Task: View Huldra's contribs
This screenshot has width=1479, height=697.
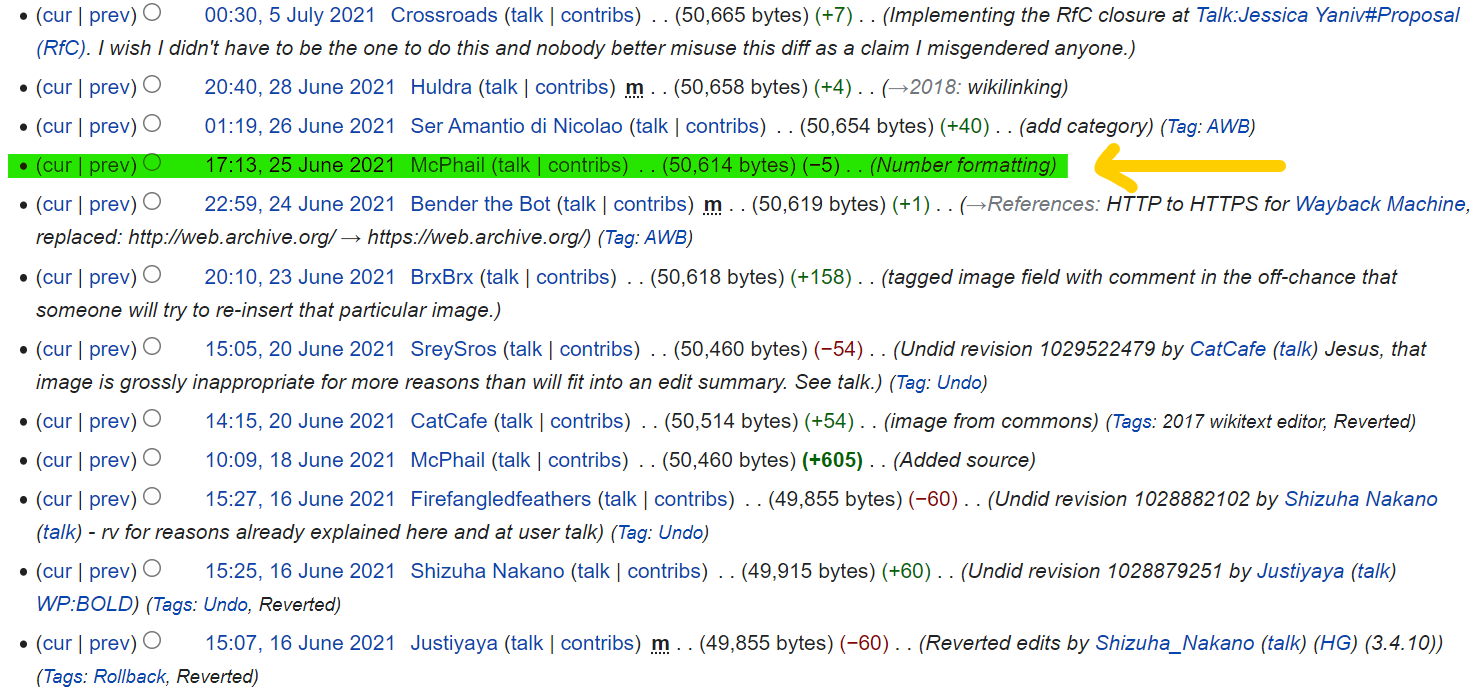Action: pyautogui.click(x=573, y=88)
